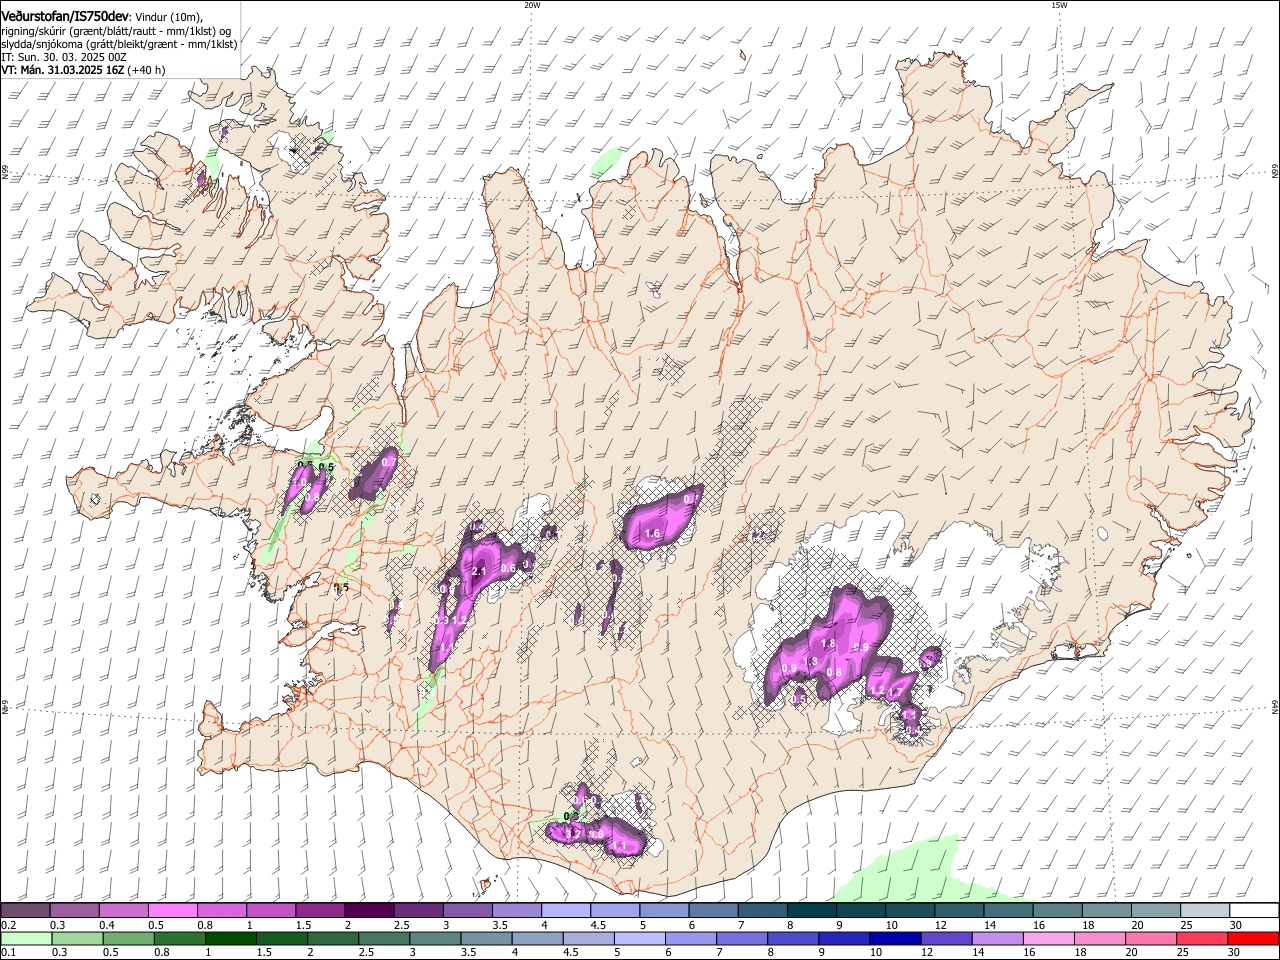Pick light pink rain-legend swatch between 16 and 18
The image size is (1280, 960).
(1052, 938)
